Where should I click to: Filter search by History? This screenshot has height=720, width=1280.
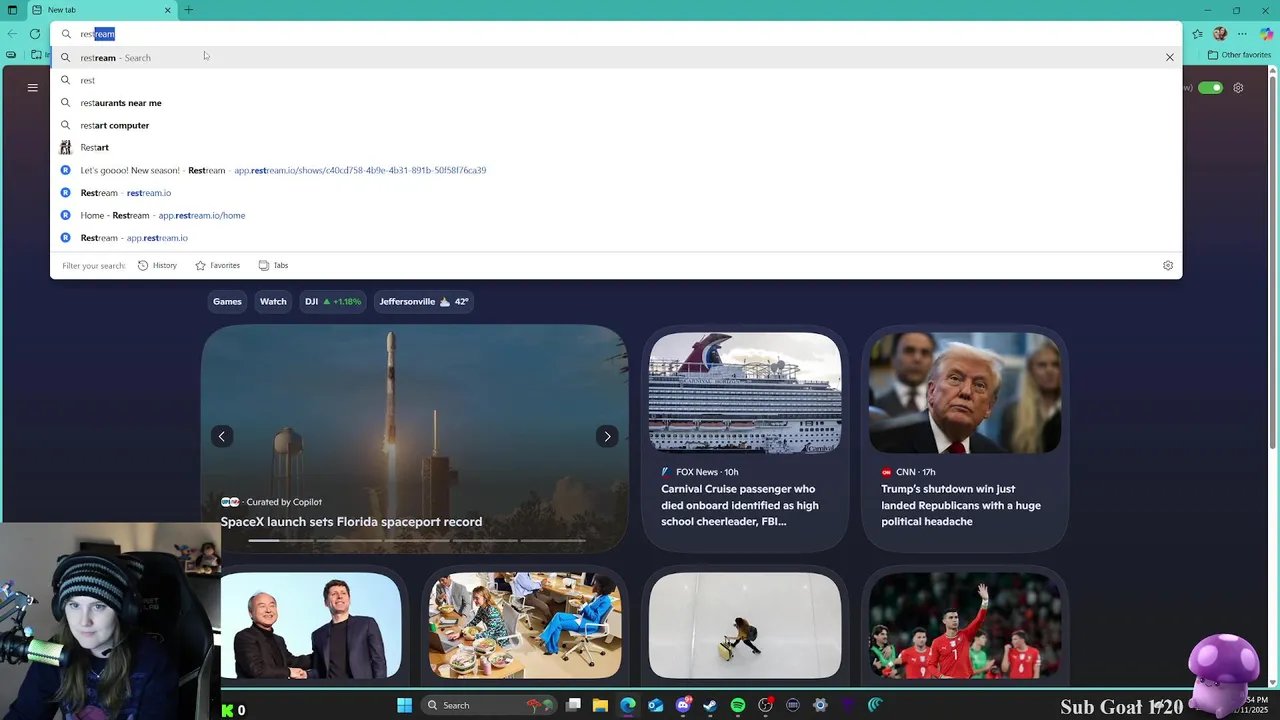click(x=157, y=265)
